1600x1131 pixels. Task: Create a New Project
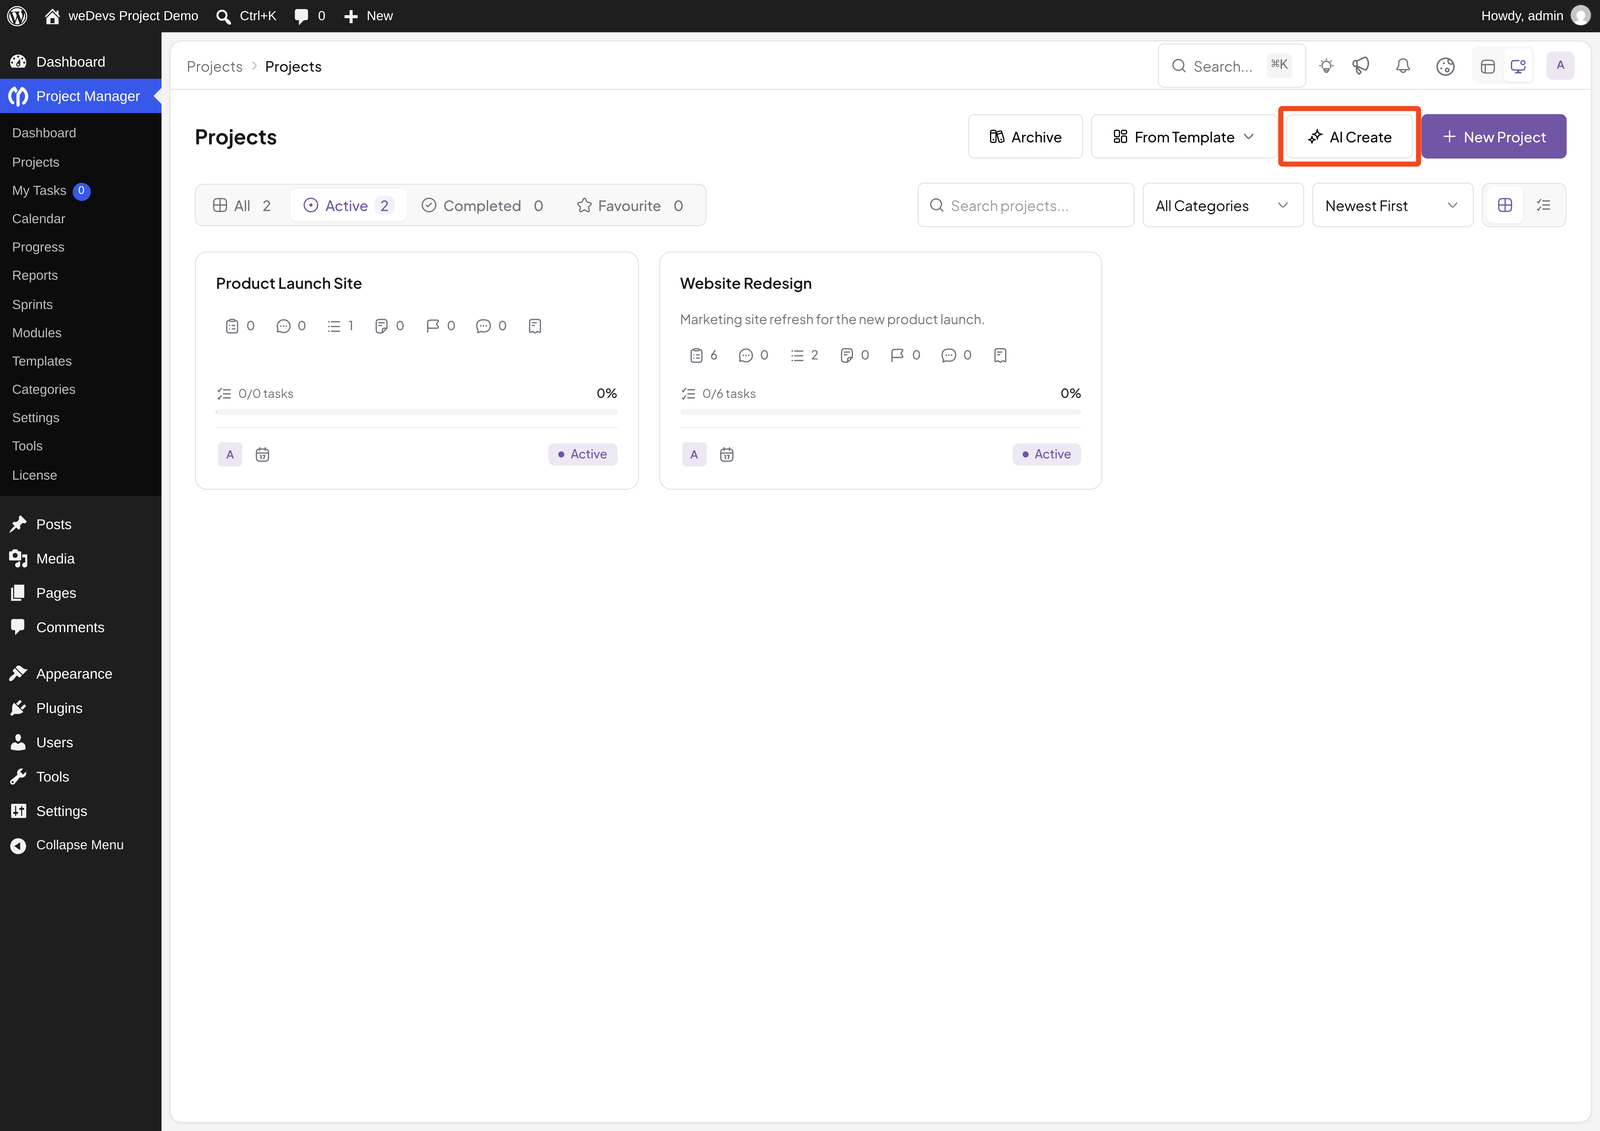click(x=1494, y=137)
